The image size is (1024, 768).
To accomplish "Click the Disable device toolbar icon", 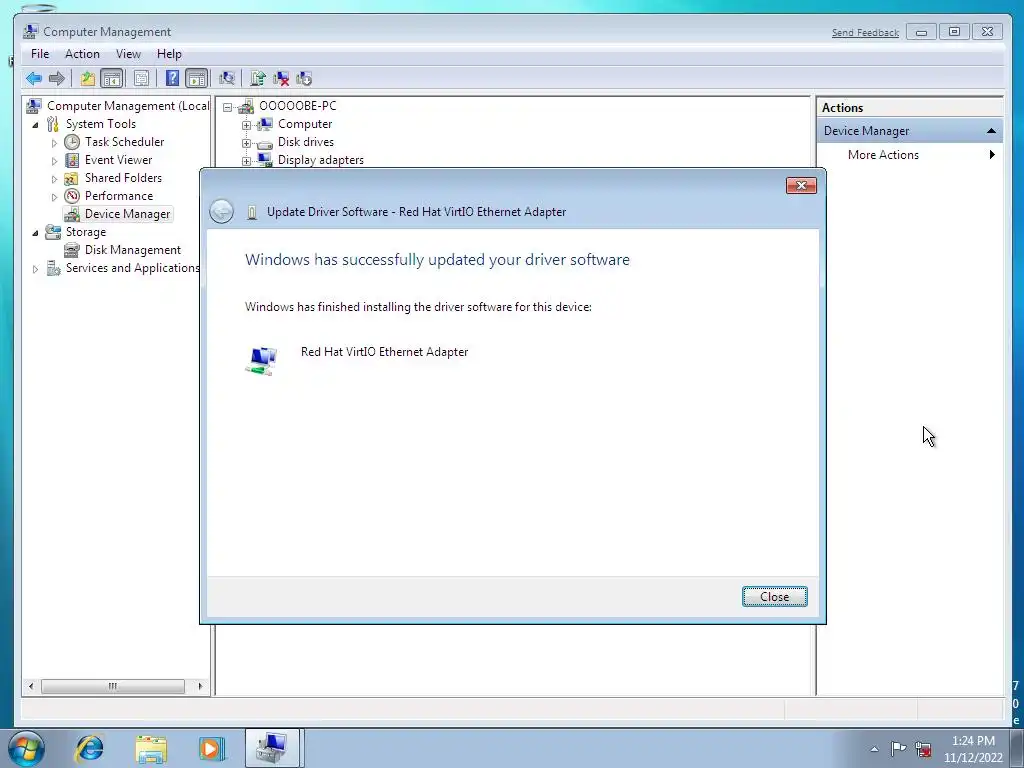I will (x=304, y=79).
